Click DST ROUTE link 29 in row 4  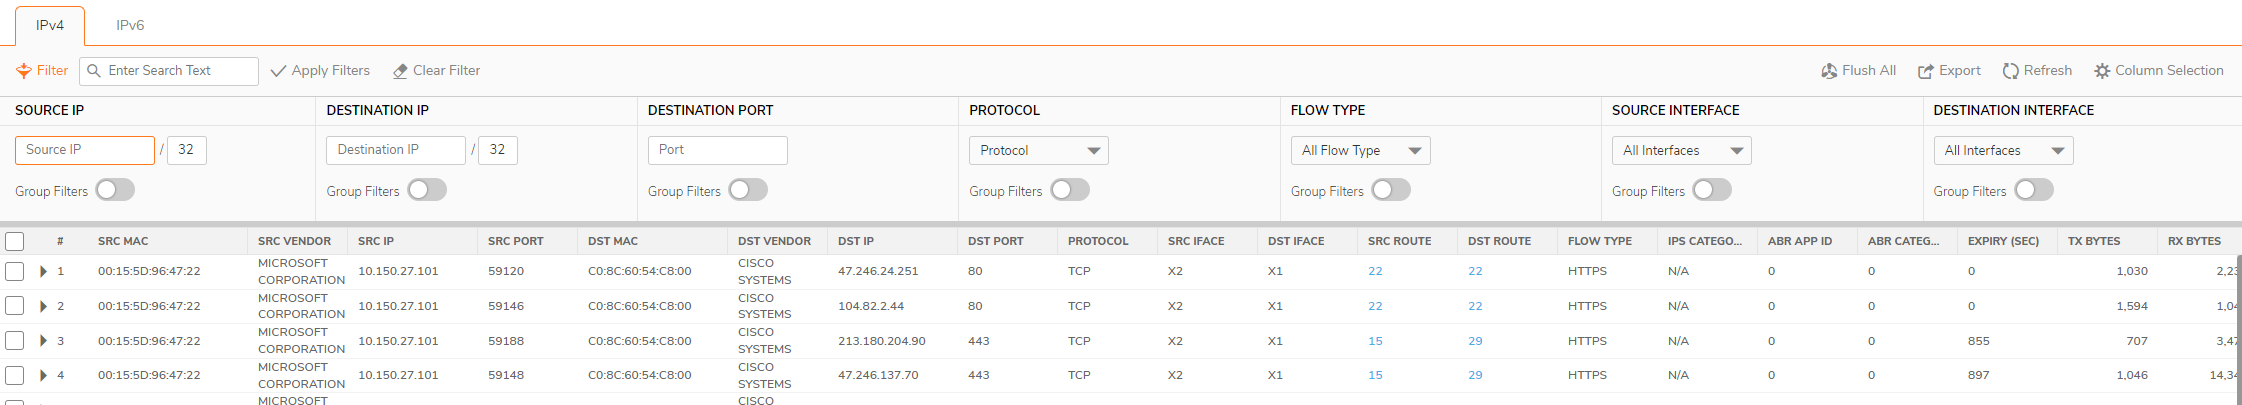(1475, 375)
